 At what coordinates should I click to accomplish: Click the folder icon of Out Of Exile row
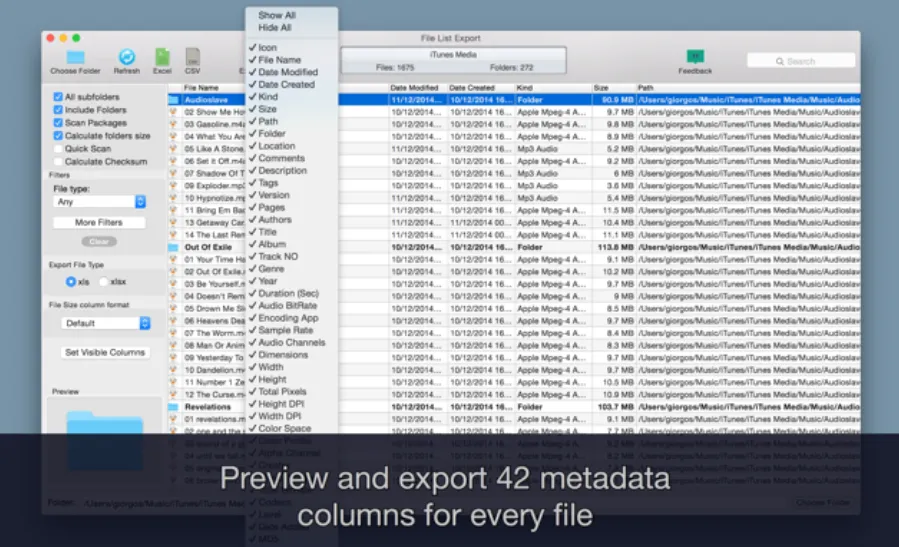[x=173, y=247]
